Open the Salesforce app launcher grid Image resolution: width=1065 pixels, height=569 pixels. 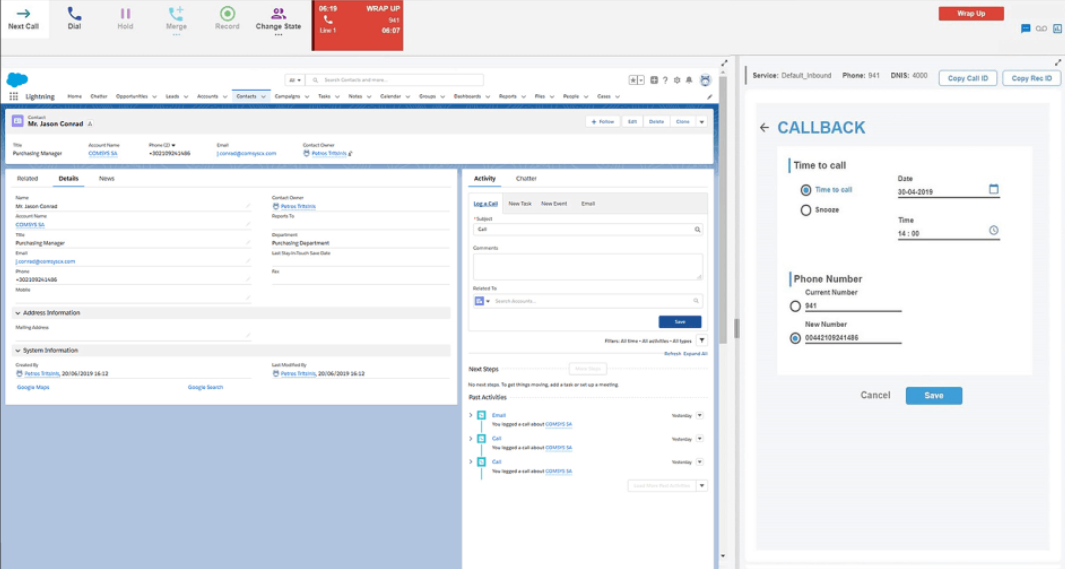(x=13, y=97)
